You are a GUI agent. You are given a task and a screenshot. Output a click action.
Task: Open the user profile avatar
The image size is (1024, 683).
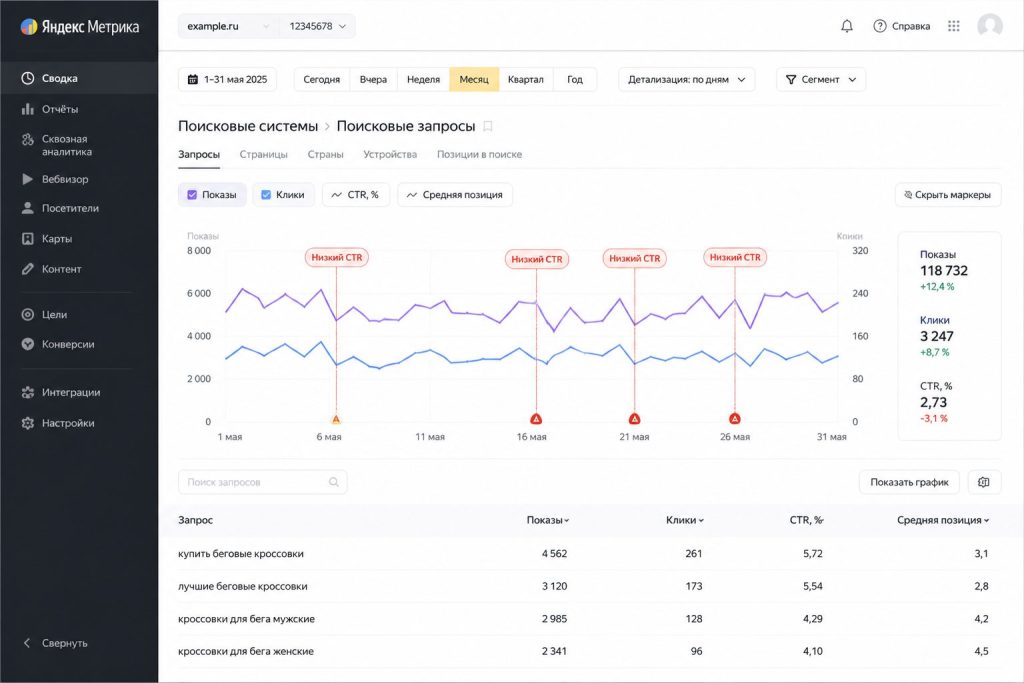click(x=989, y=26)
